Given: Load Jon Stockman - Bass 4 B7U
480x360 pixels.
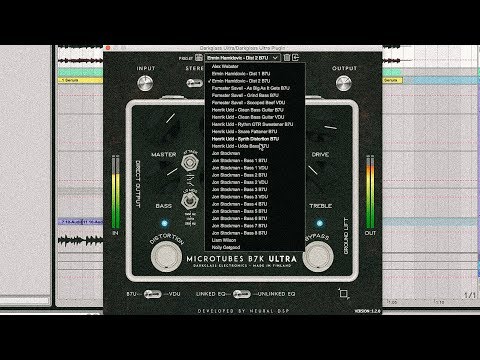Looking at the screenshot, I should 255,204.
